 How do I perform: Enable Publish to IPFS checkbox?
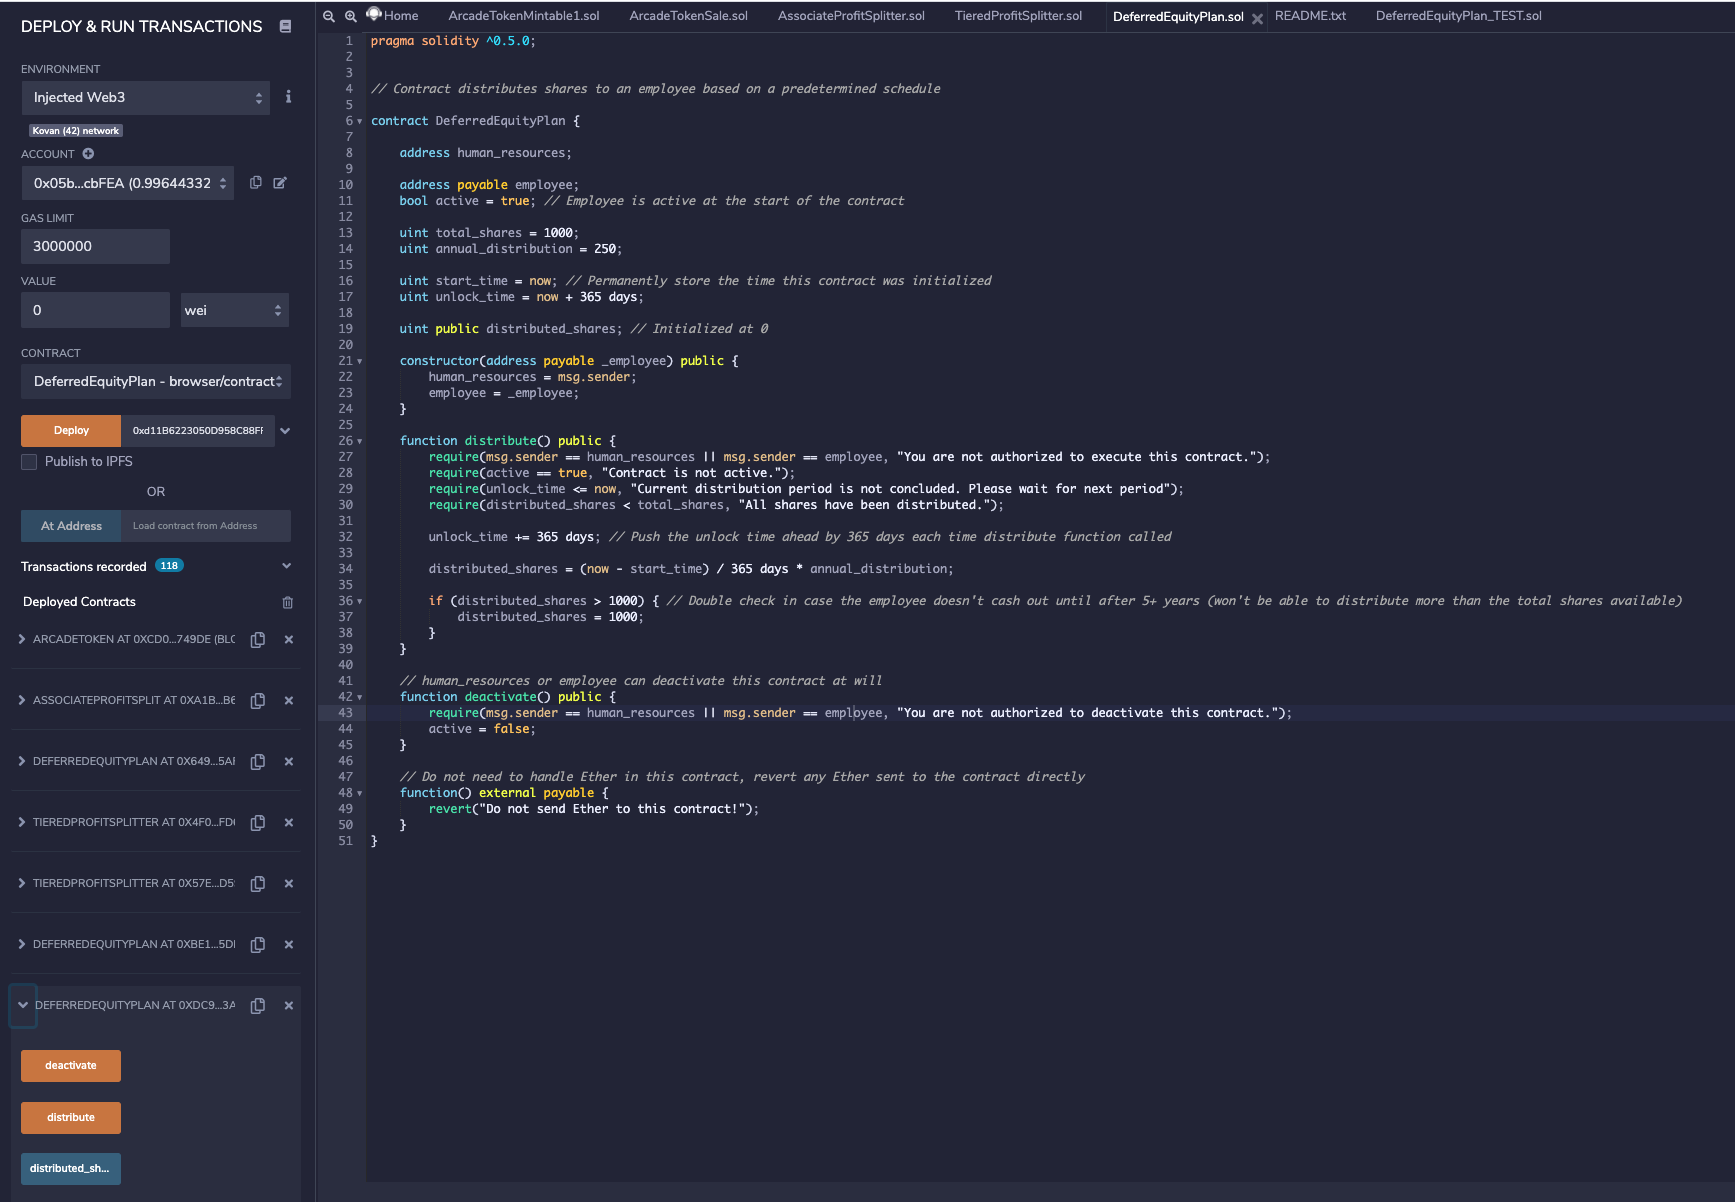click(29, 462)
